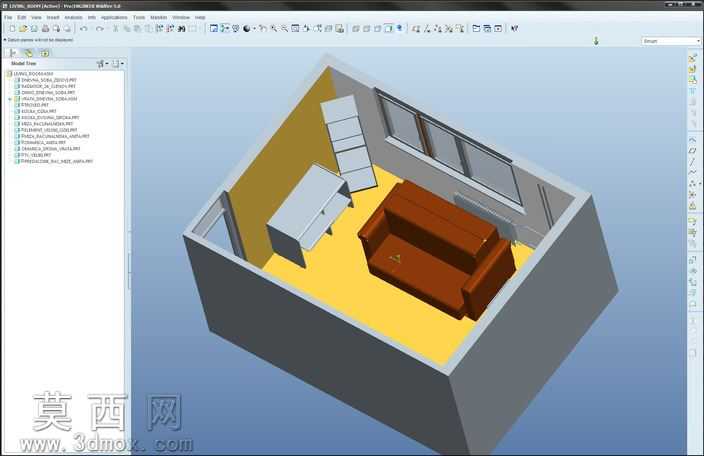This screenshot has width=704, height=456.
Task: Expand the VRATA_DNEVNA_SOBA.ASM subassembly
Action: point(10,99)
